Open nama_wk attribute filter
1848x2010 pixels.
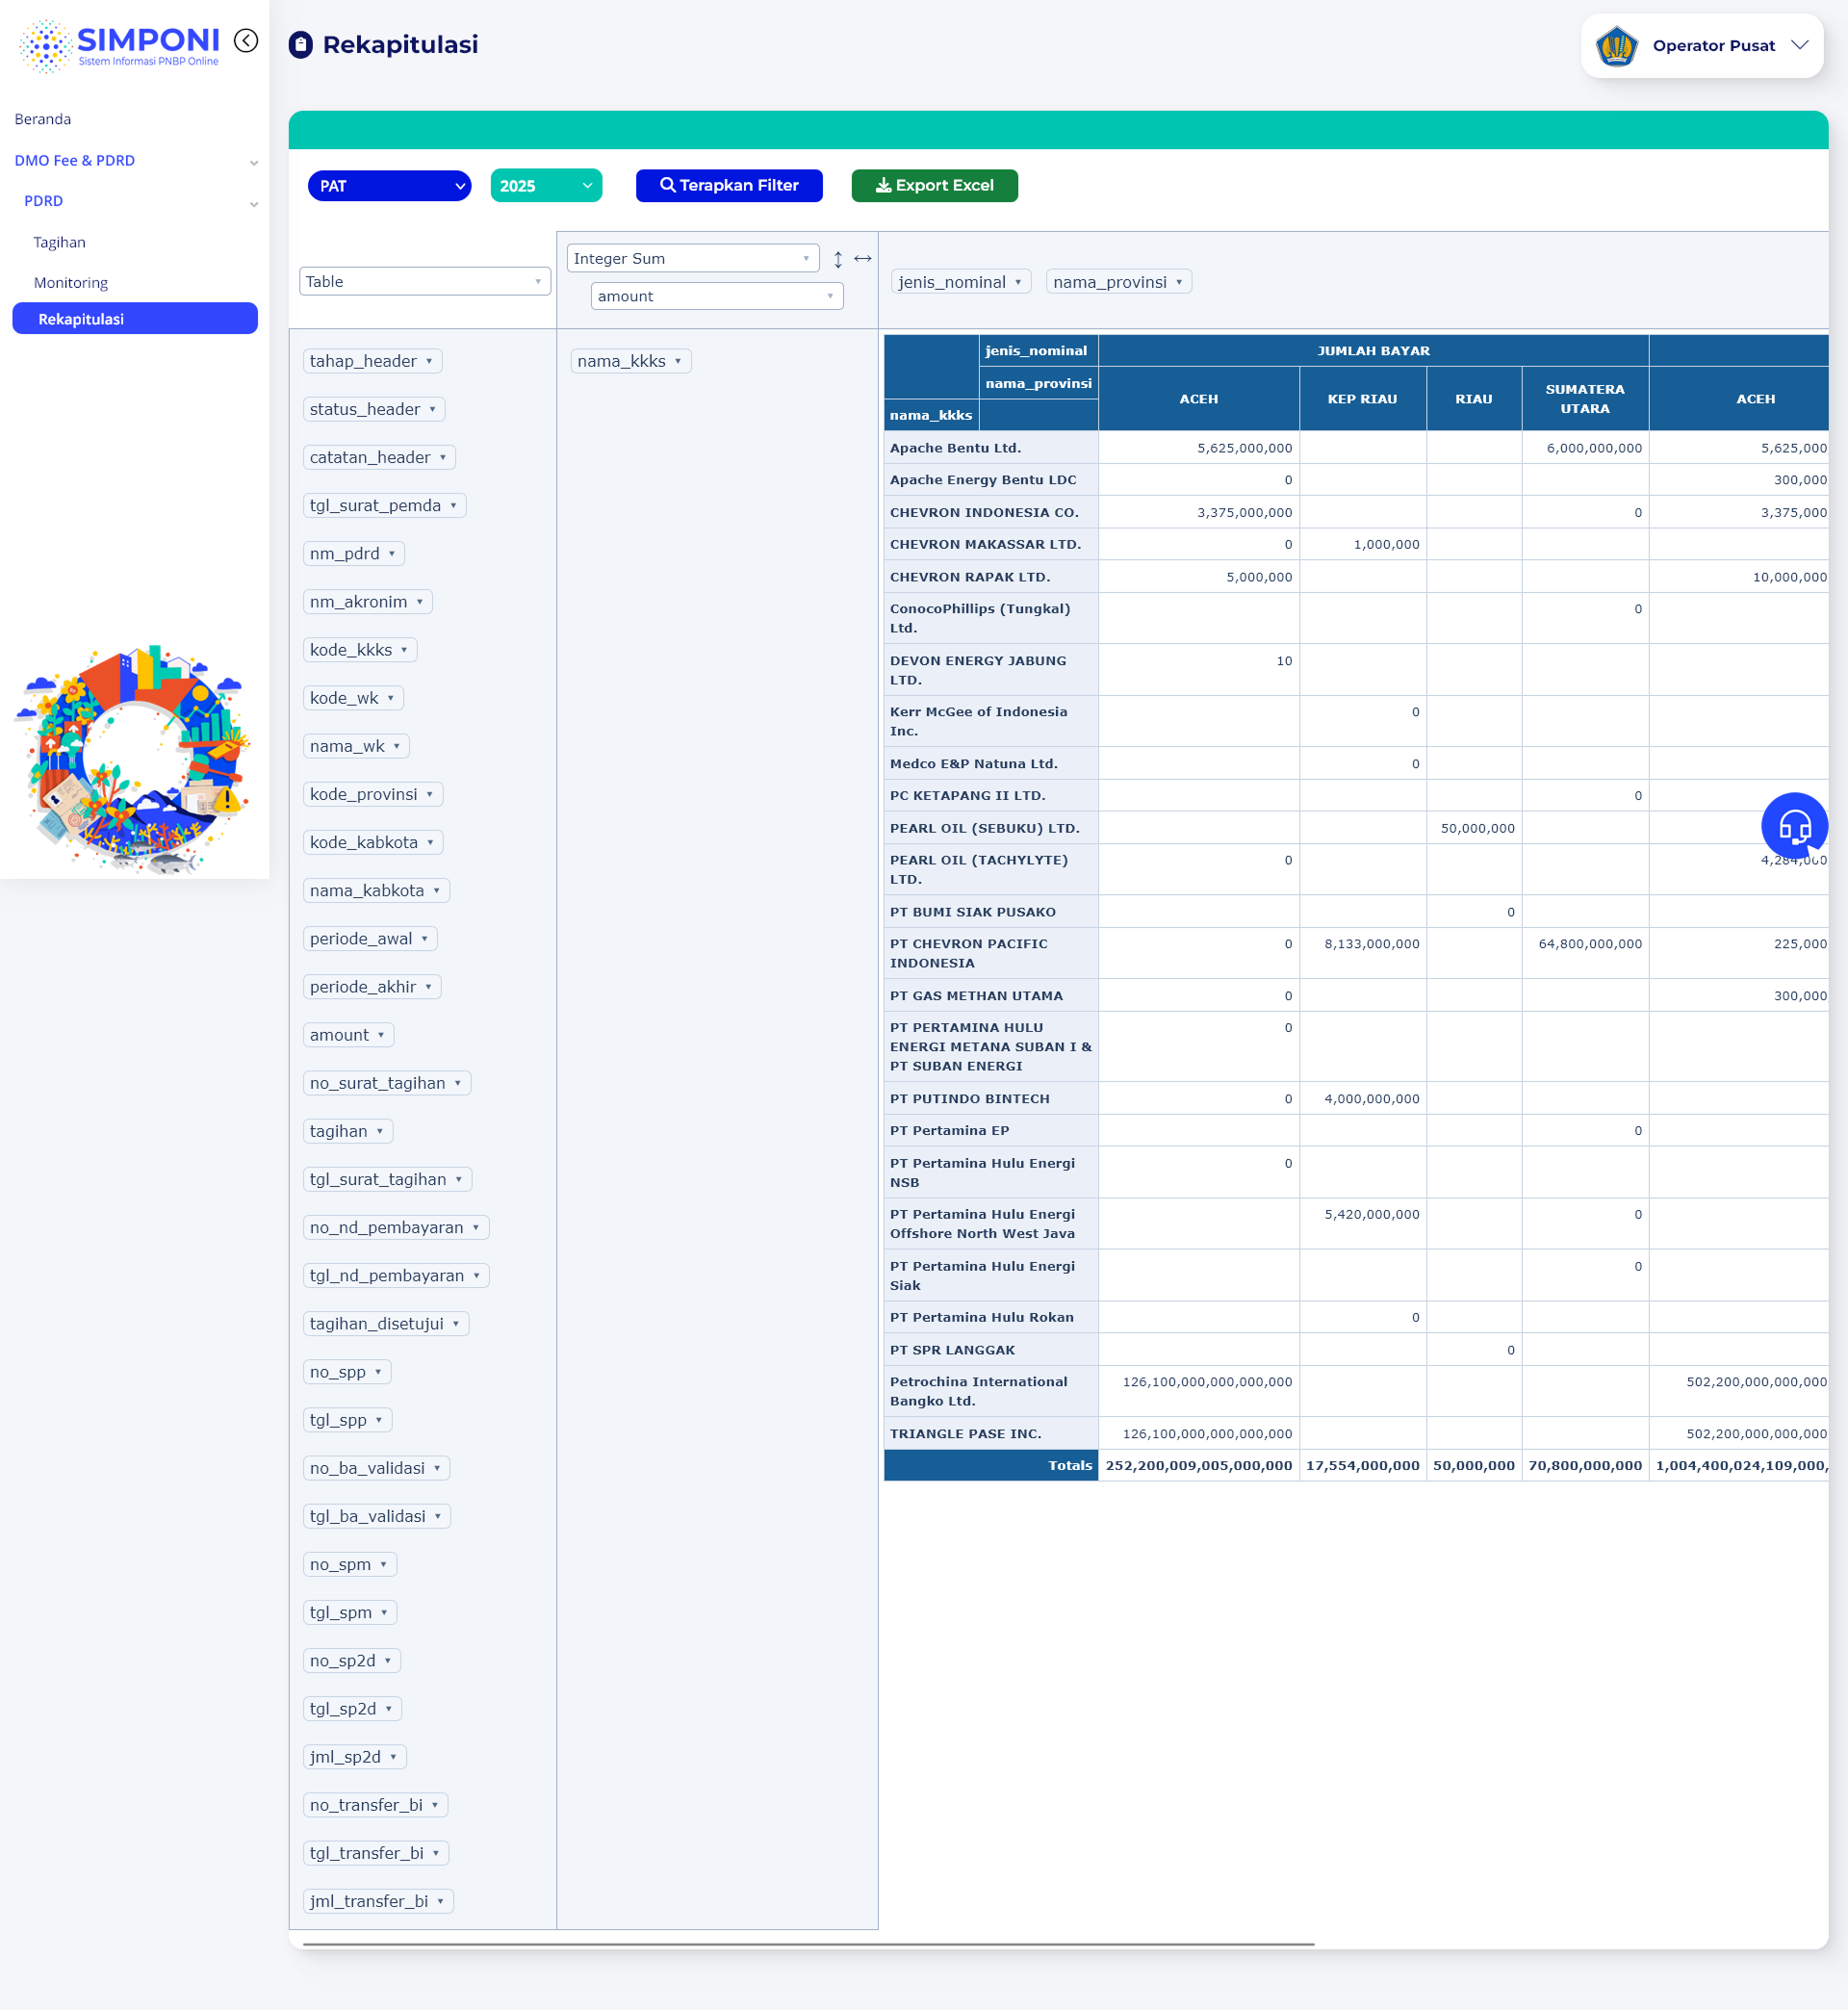pyautogui.click(x=397, y=747)
